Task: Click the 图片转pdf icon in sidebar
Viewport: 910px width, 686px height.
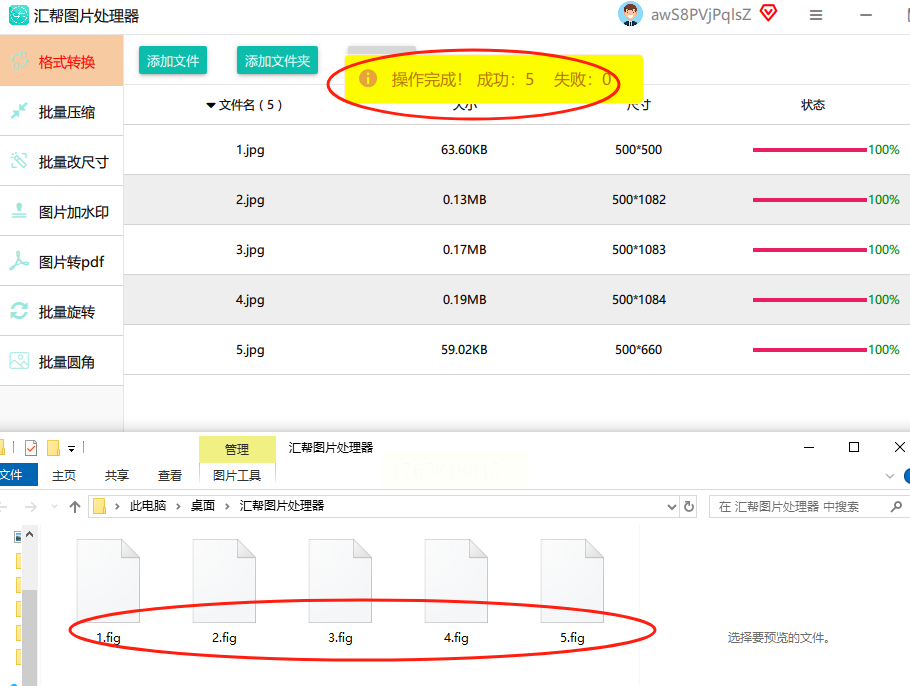Action: pos(19,261)
